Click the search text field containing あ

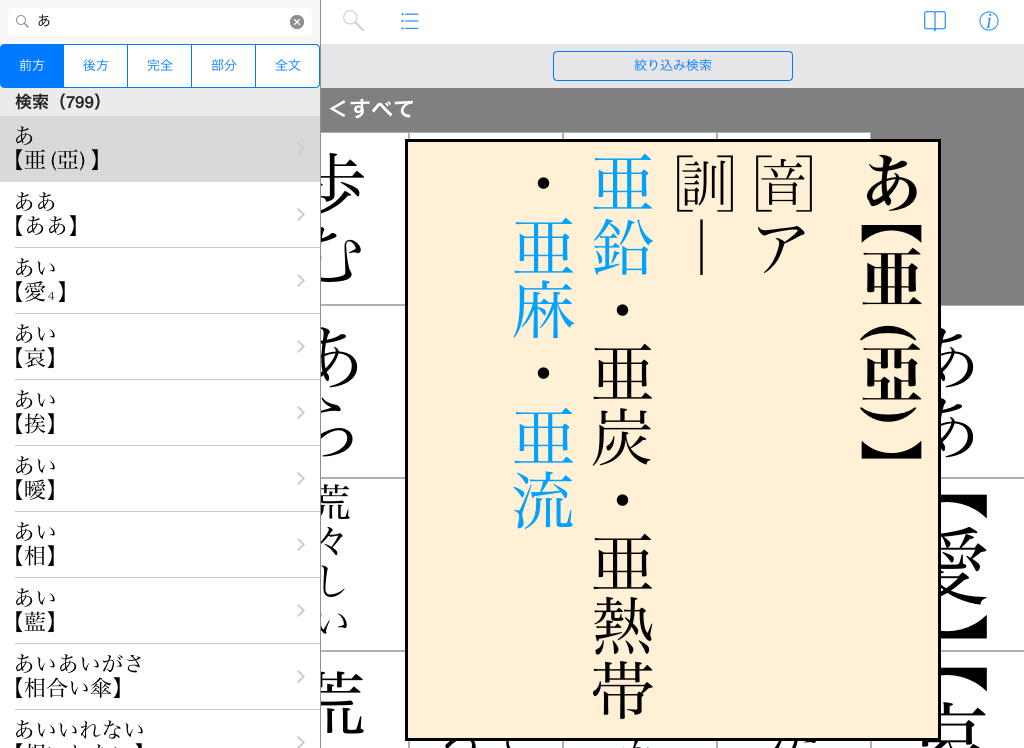[160, 22]
